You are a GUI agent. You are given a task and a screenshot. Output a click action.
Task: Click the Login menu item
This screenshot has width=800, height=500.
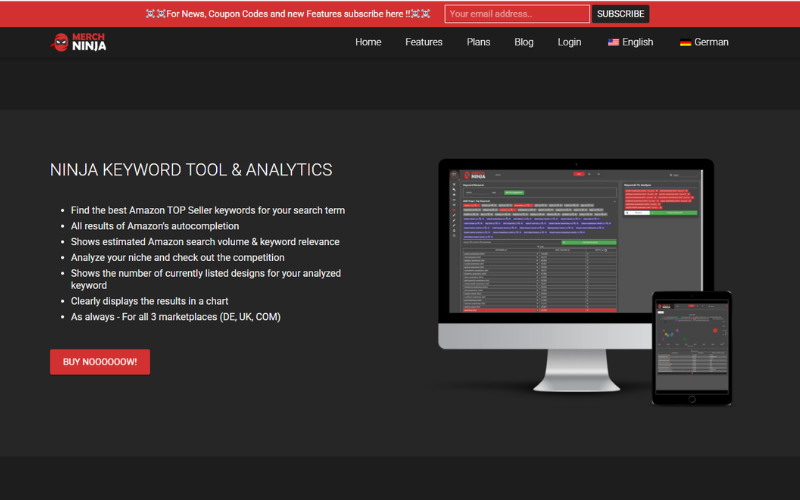569,42
